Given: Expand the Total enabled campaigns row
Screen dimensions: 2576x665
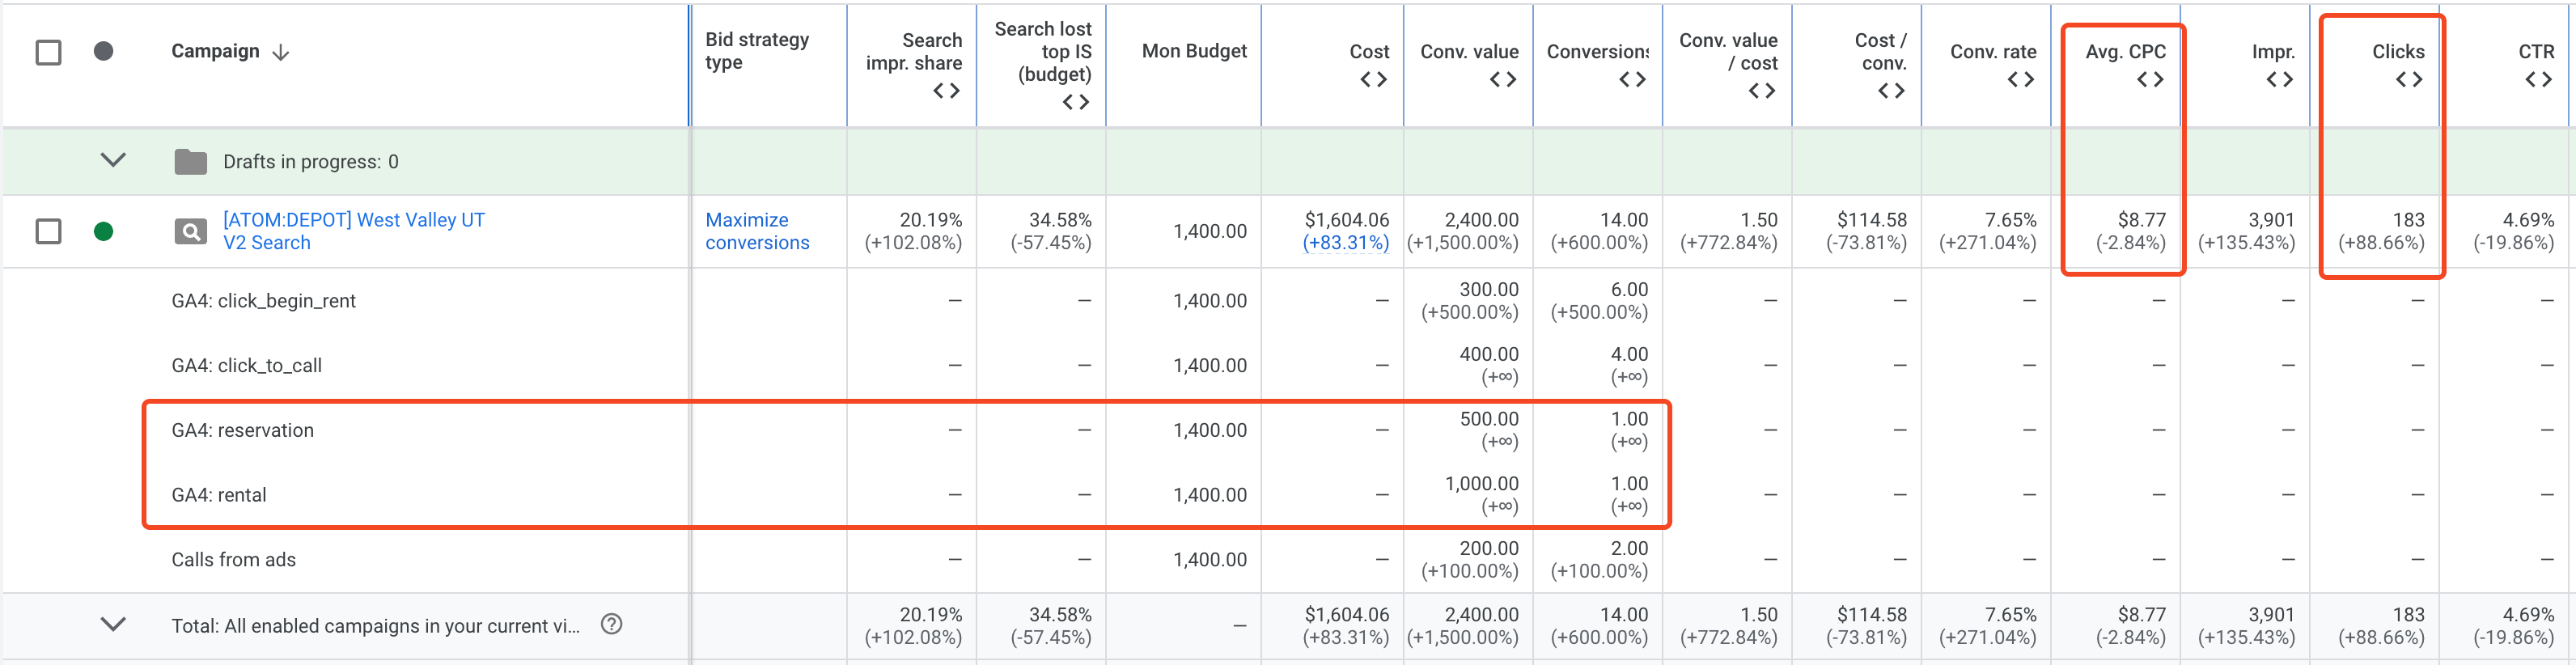Looking at the screenshot, I should tap(113, 624).
